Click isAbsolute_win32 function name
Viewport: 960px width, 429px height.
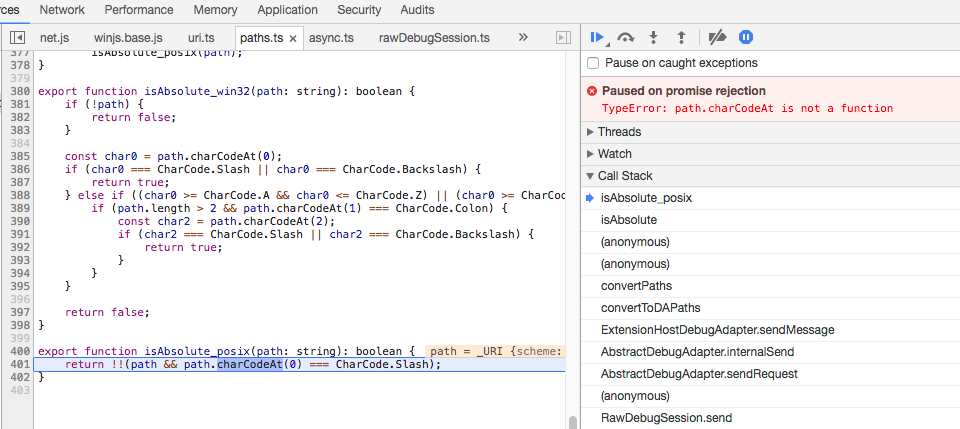pyautogui.click(x=197, y=91)
